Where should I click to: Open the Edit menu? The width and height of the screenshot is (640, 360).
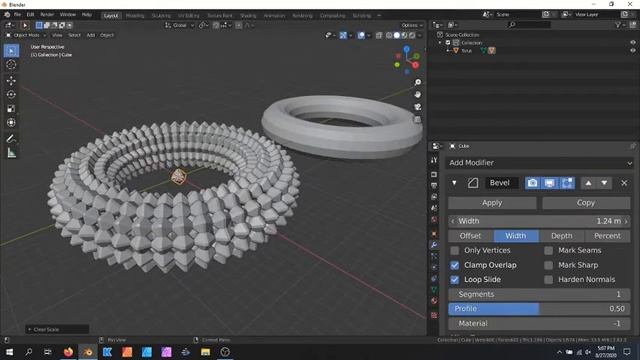tap(30, 15)
